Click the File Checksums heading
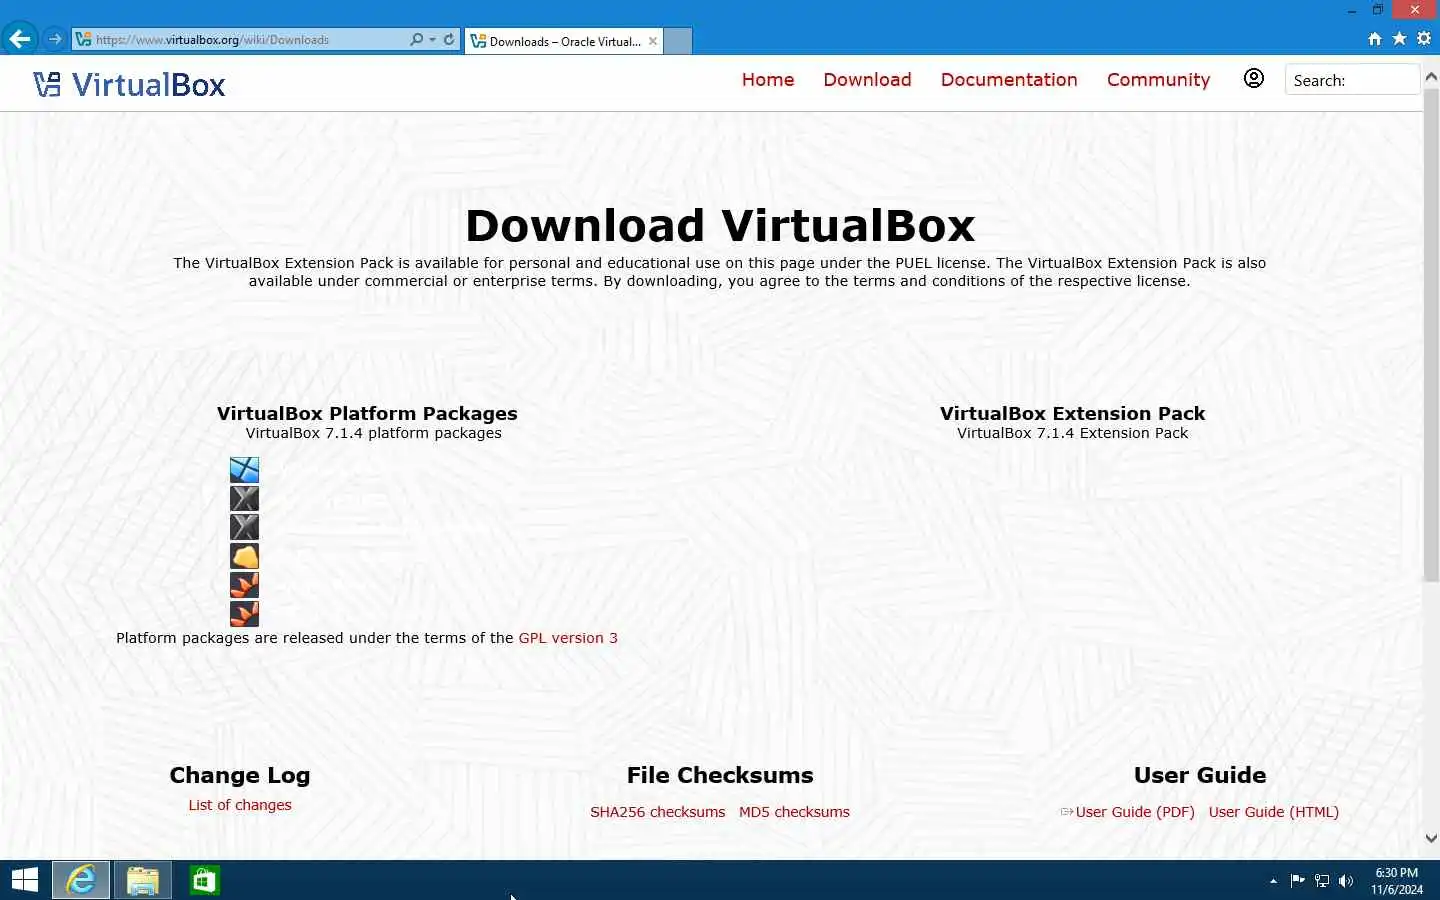1440x900 pixels. (720, 775)
